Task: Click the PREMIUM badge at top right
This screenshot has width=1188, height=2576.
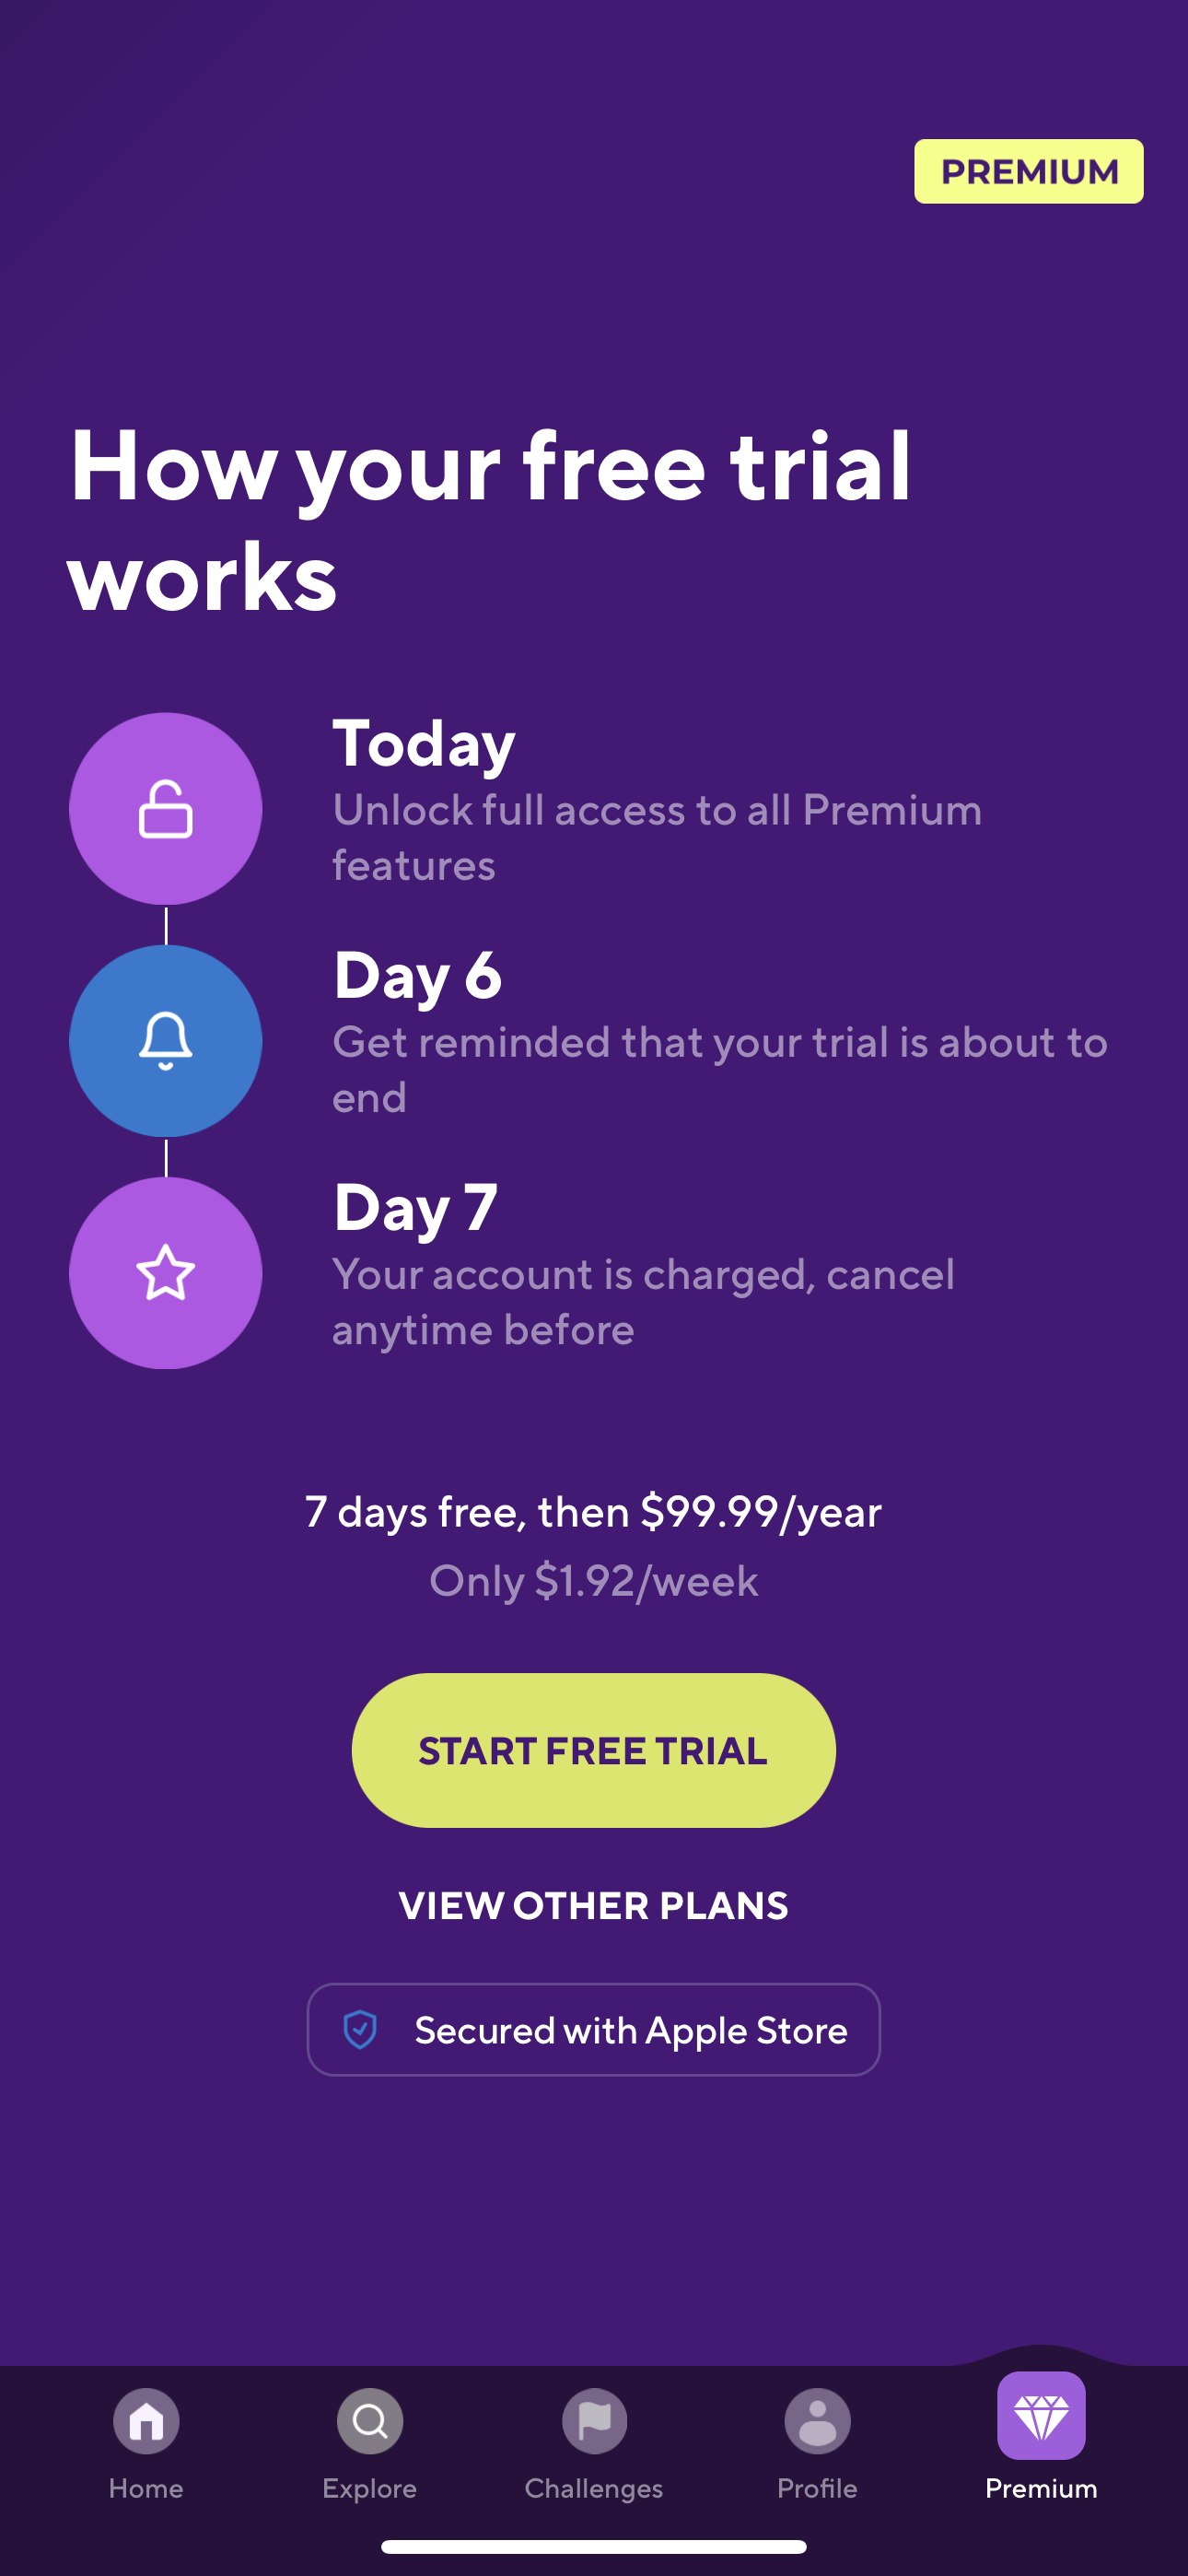Action: 1028,171
